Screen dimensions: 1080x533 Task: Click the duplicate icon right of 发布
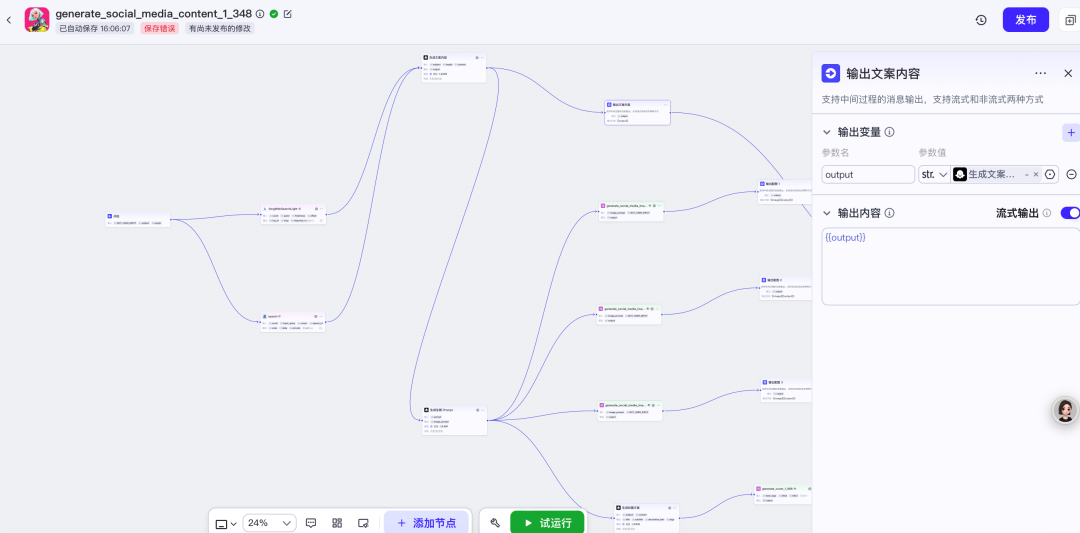point(1070,20)
